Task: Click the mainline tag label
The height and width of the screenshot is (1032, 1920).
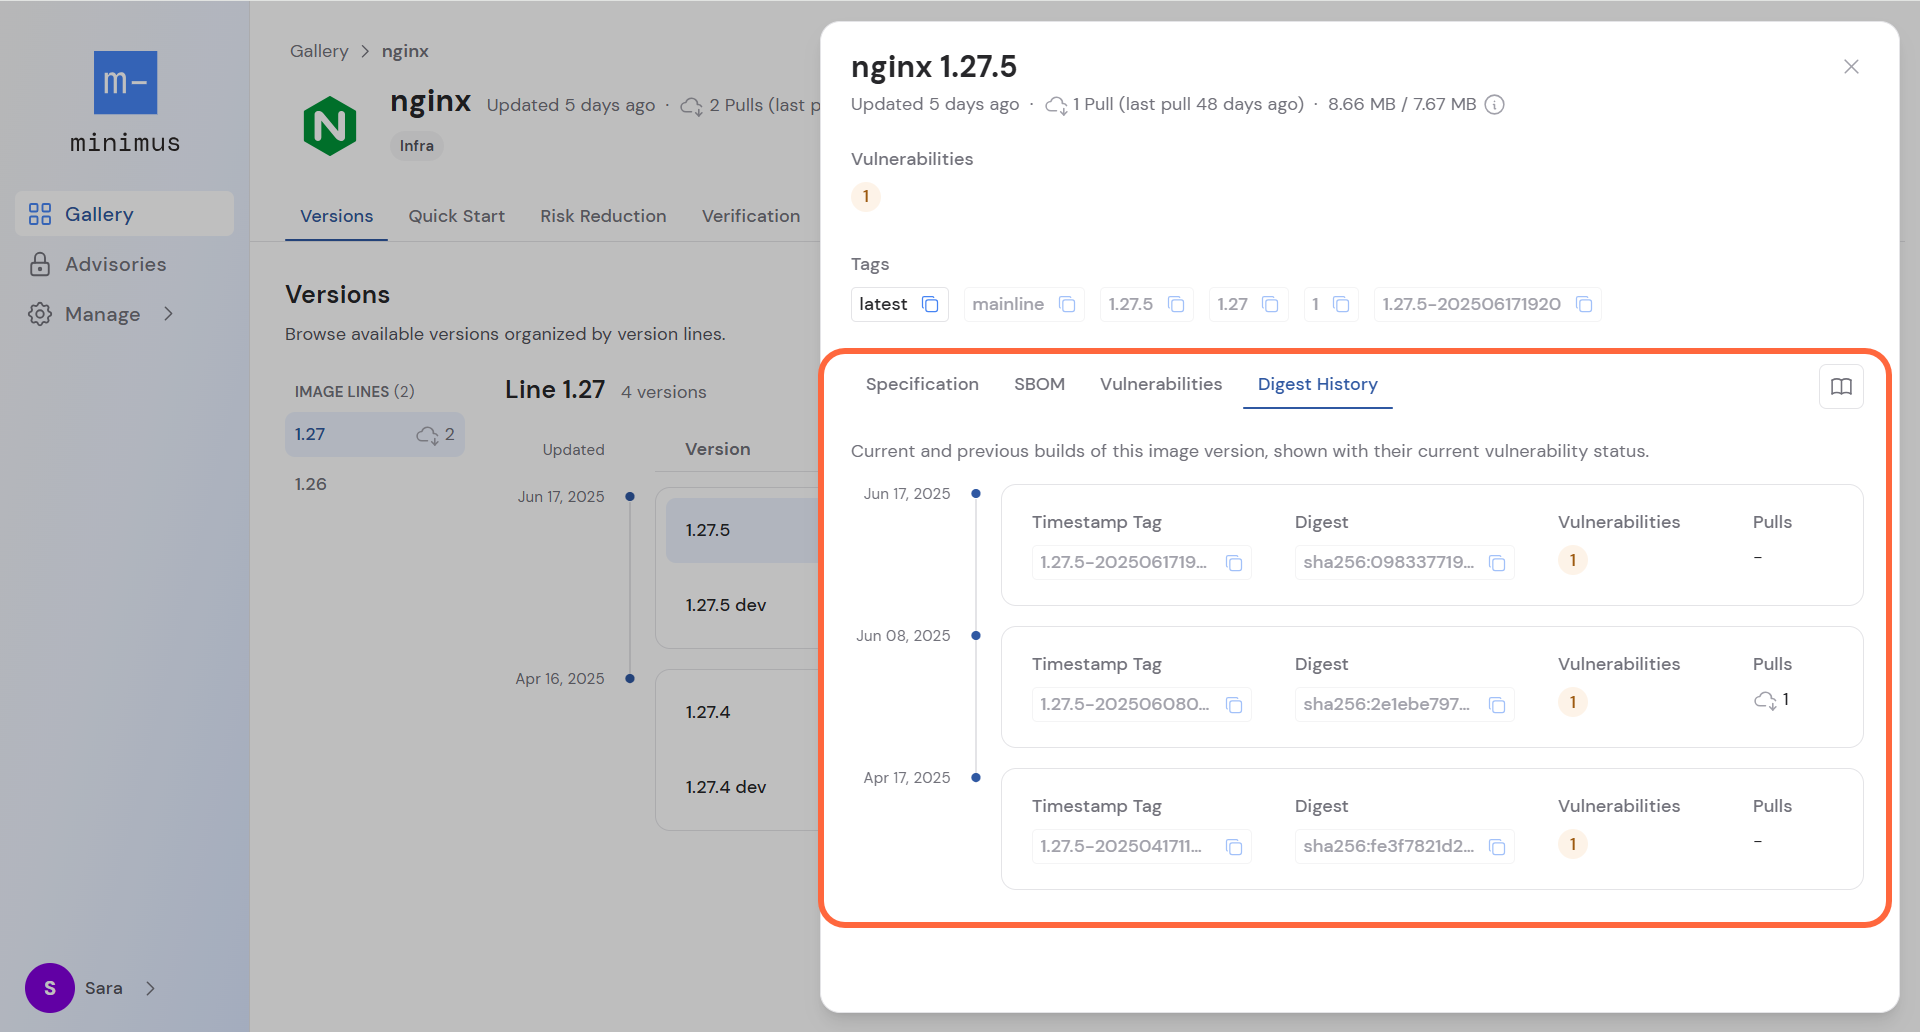Action: (x=1008, y=304)
